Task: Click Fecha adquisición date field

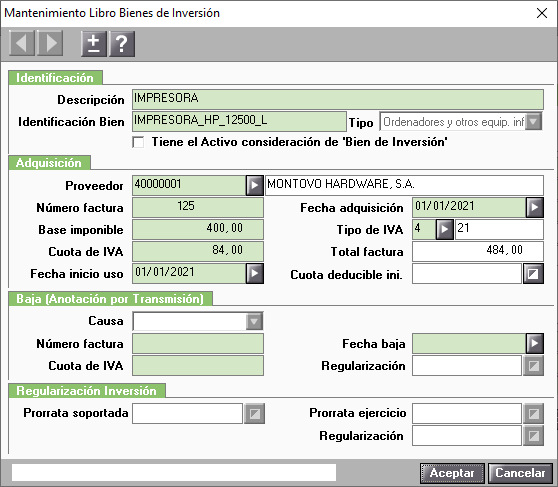Action: pos(469,207)
